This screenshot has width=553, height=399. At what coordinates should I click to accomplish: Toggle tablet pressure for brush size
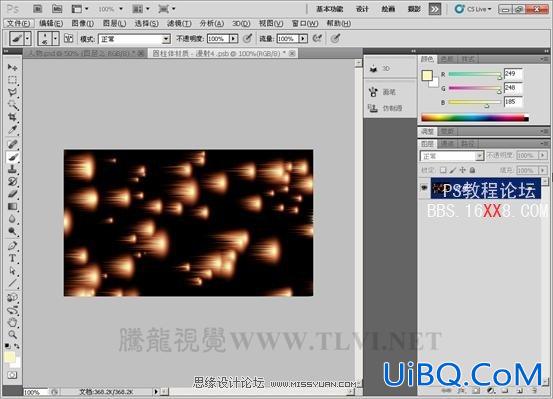pos(335,38)
